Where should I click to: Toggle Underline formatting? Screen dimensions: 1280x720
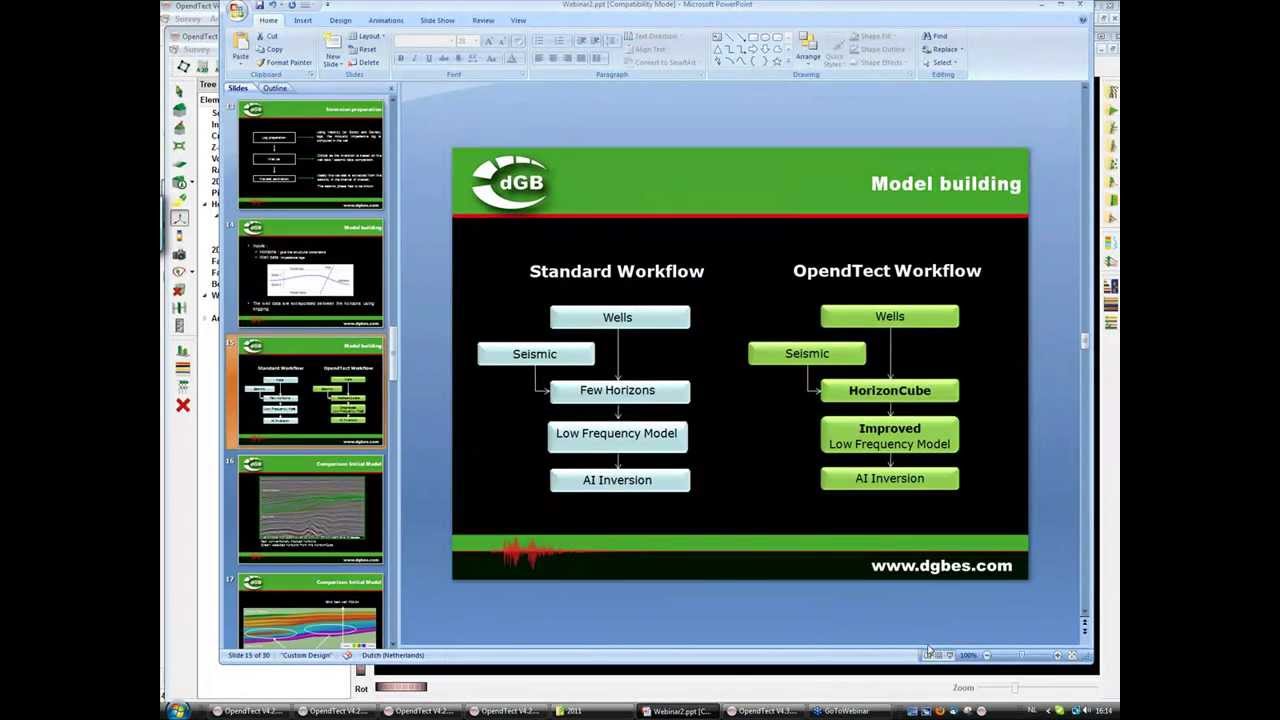(x=428, y=59)
